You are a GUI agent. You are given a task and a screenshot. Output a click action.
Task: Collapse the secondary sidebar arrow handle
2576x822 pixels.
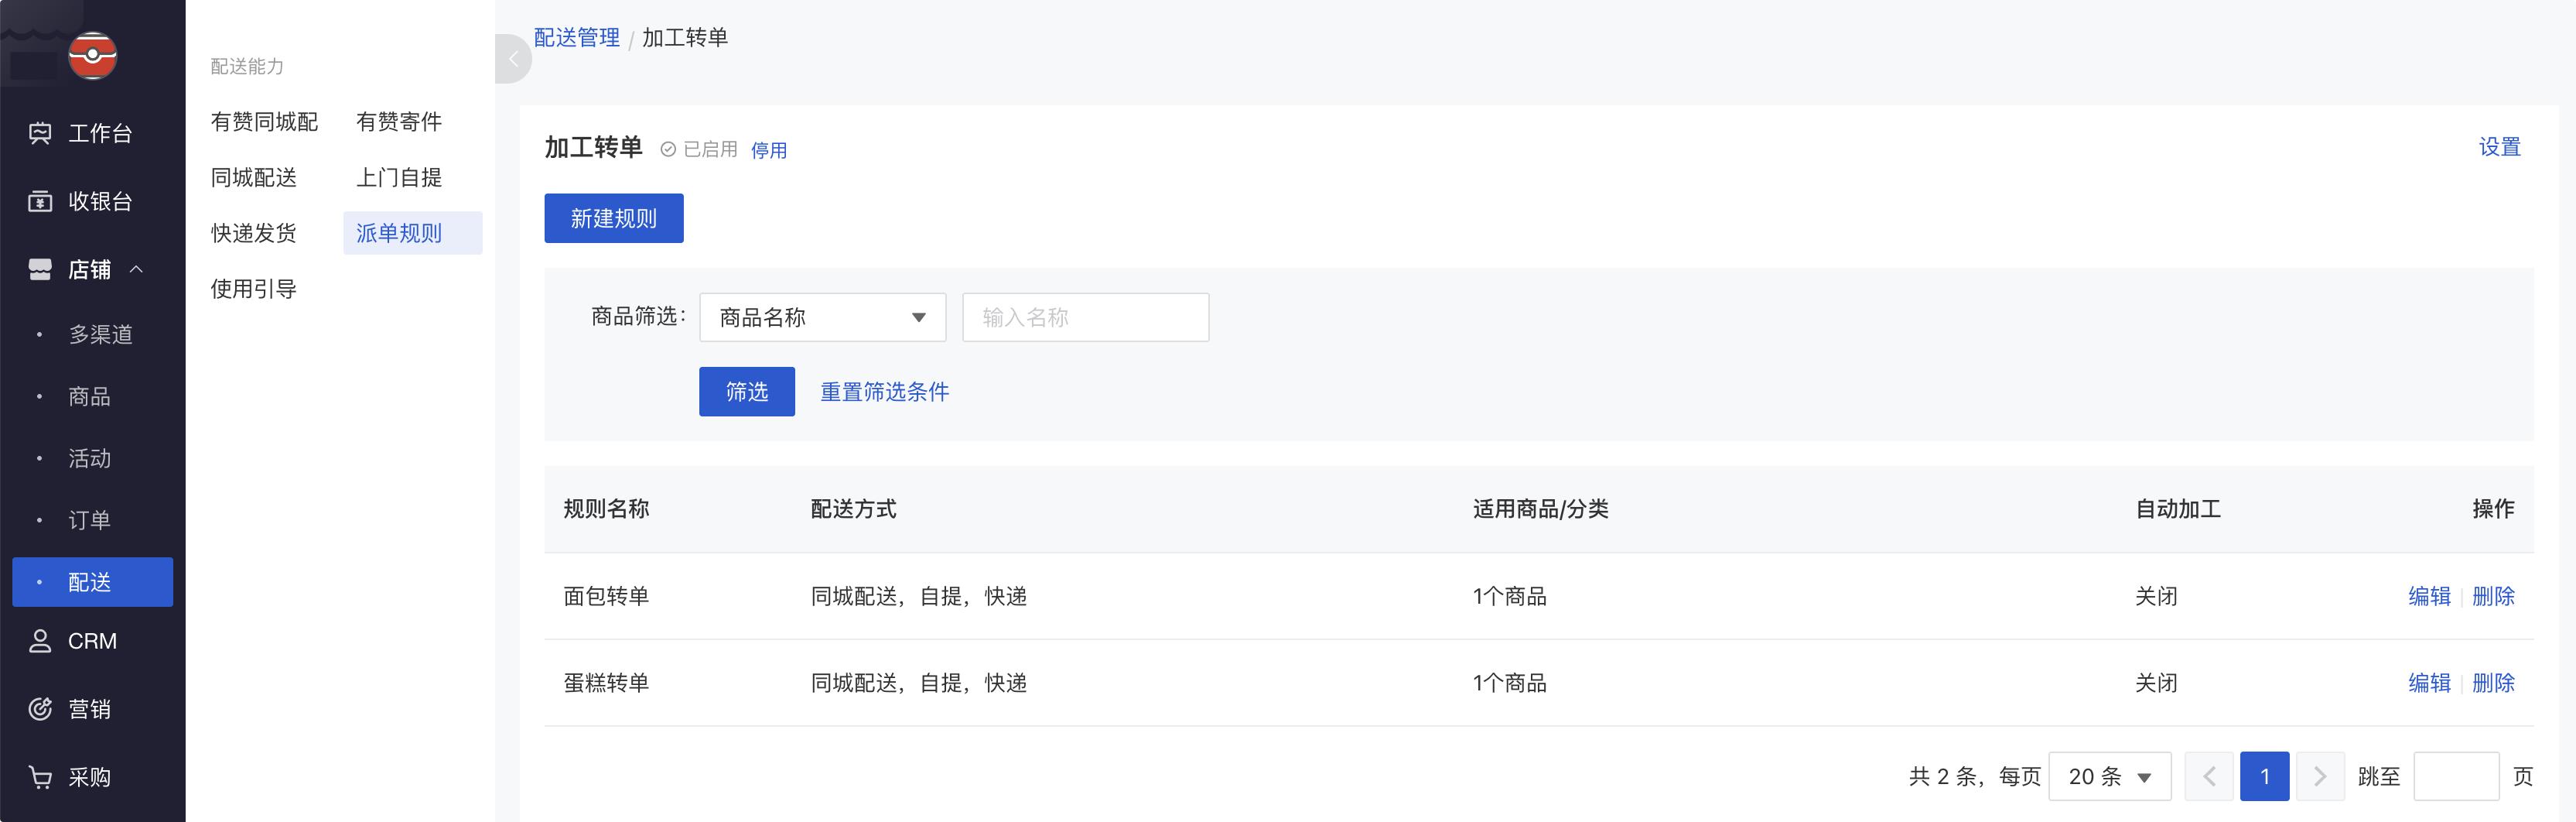pyautogui.click(x=512, y=59)
